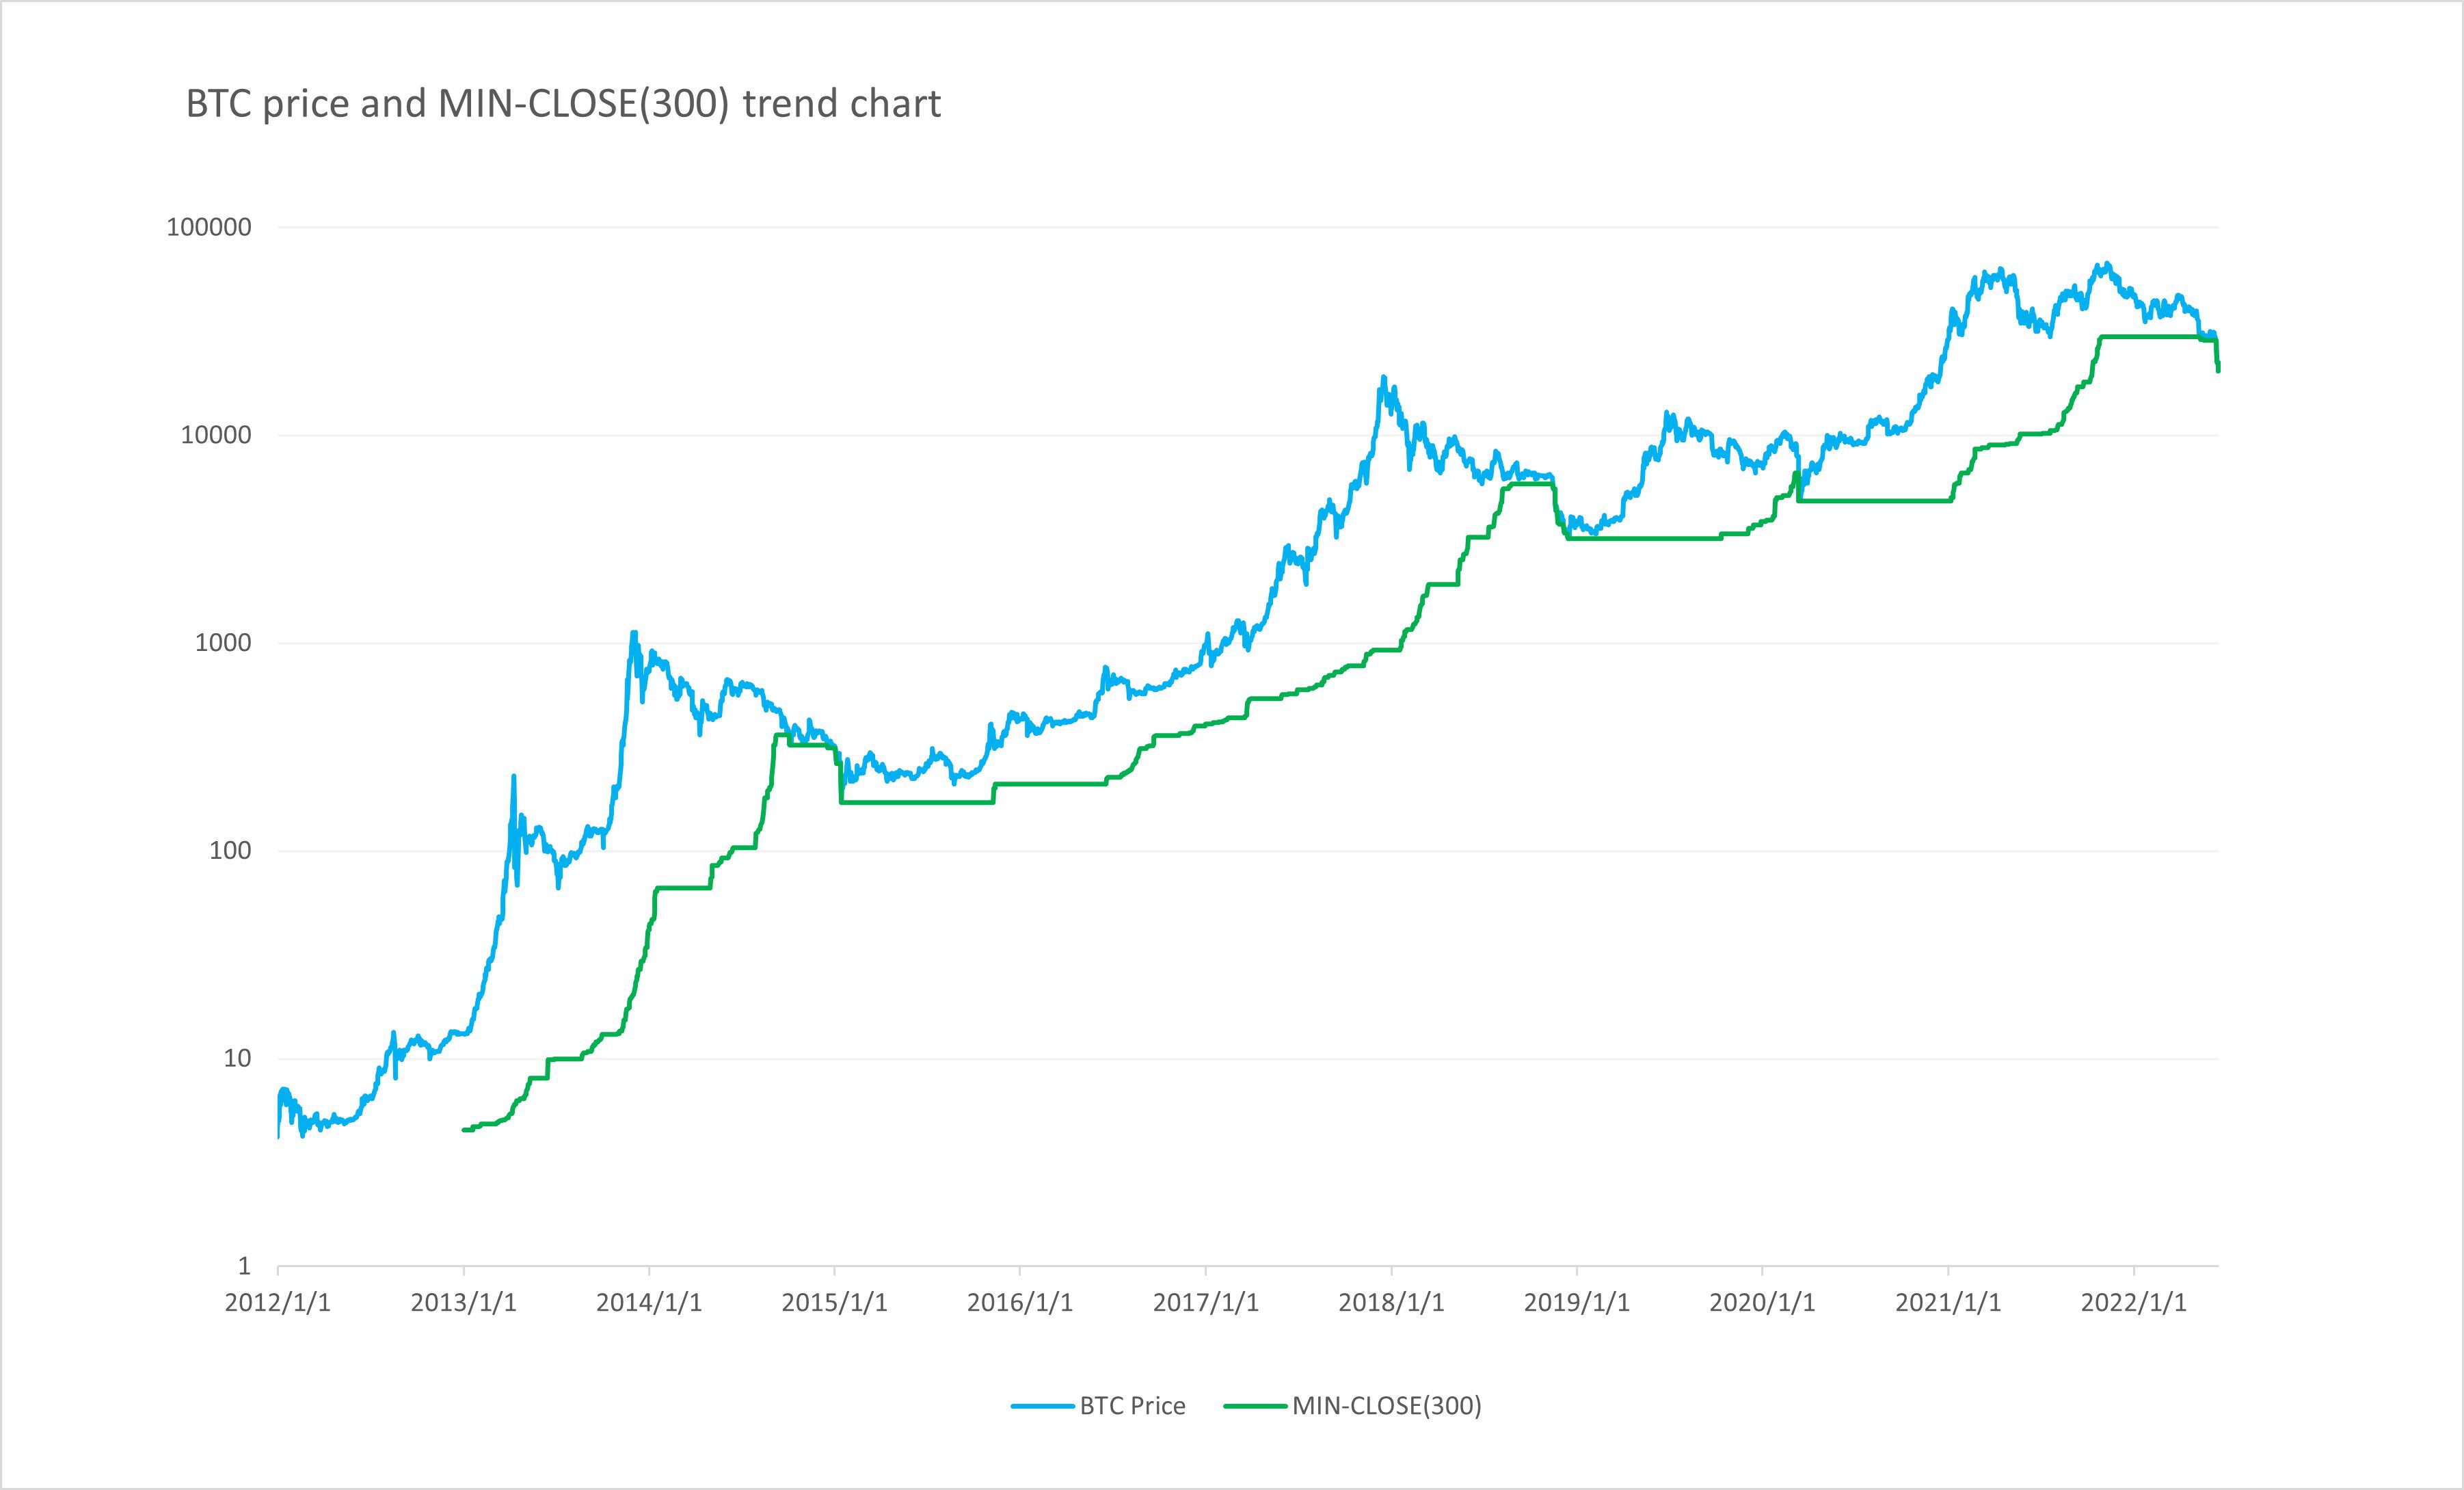Pick the 2016/1/1 x-axis date label
Viewport: 2464px width, 1490px height.
click(x=1020, y=1303)
